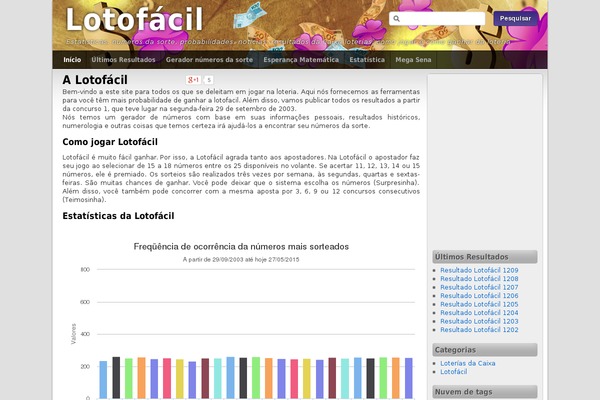The height and width of the screenshot is (400, 600).
Task: Click the A Lotofácil page heading
Action: (95, 80)
